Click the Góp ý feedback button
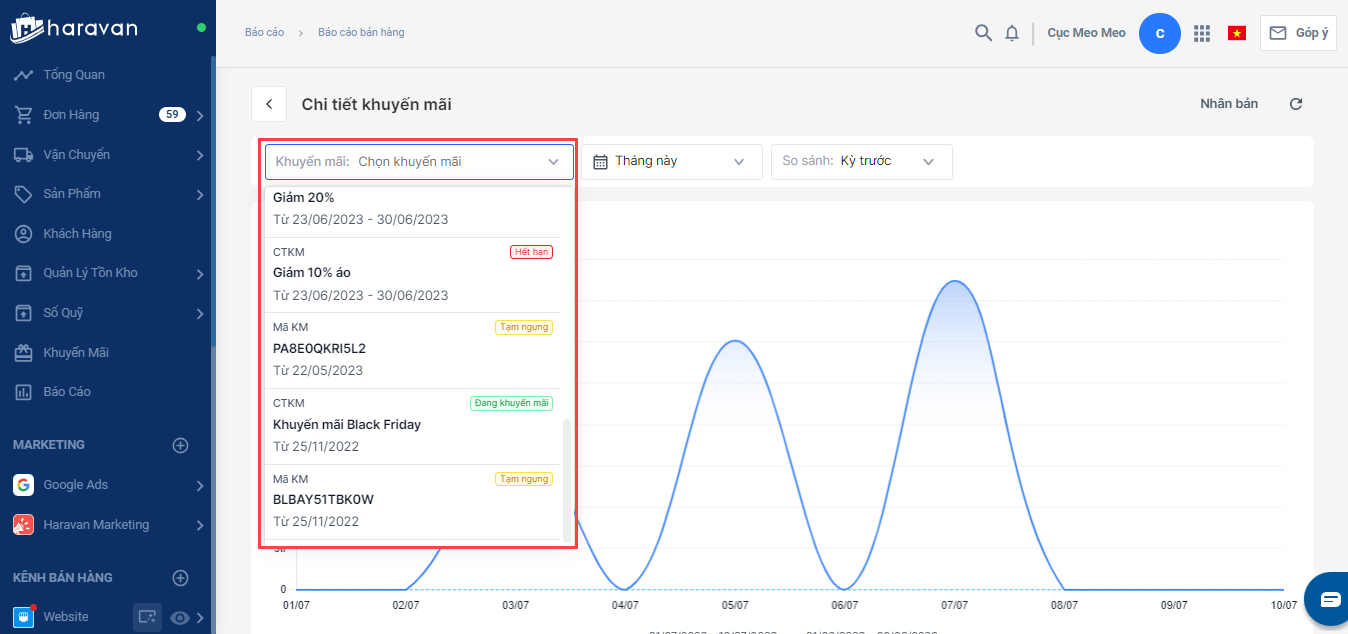Image resolution: width=1348 pixels, height=634 pixels. pos(1298,33)
